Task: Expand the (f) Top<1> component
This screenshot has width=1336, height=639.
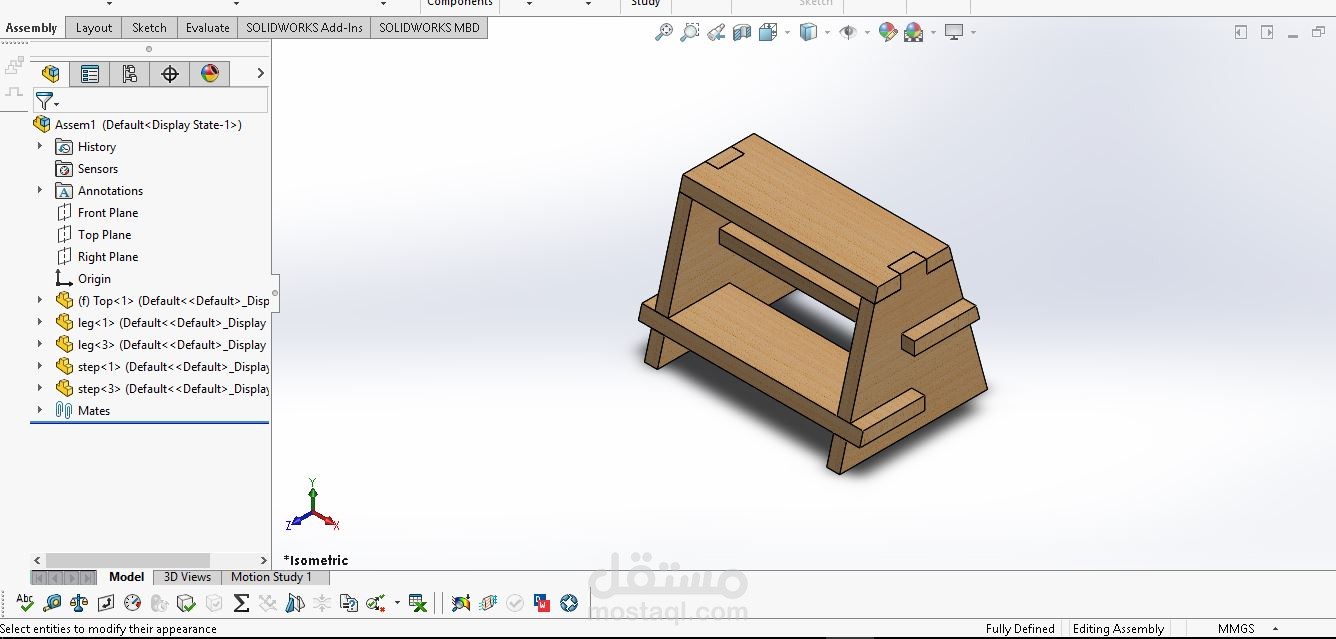Action: [x=40, y=300]
